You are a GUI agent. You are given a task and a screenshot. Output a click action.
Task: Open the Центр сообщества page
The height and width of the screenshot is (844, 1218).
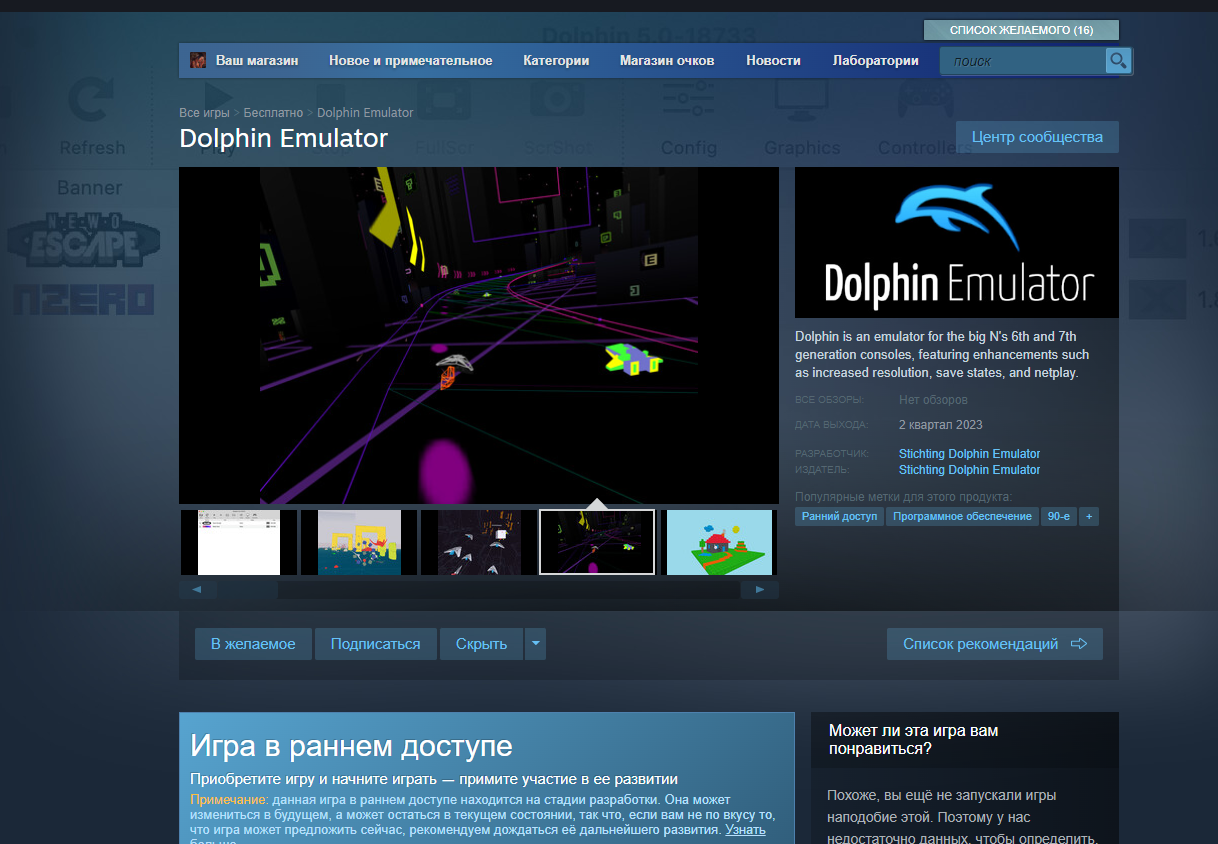tap(1037, 137)
